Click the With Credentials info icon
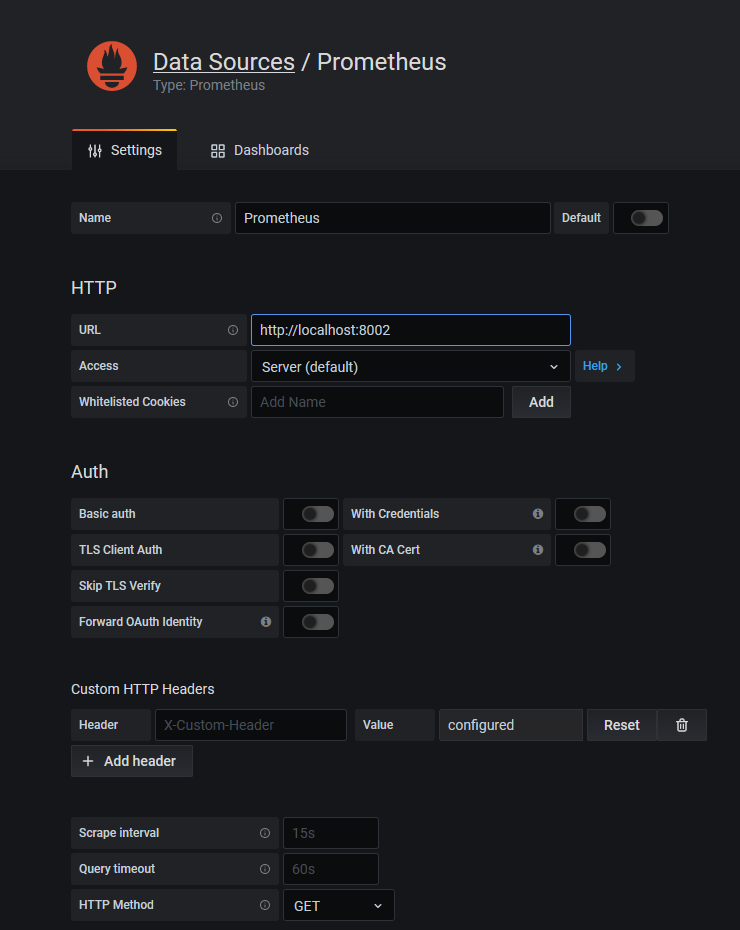The width and height of the screenshot is (740, 930). [538, 514]
